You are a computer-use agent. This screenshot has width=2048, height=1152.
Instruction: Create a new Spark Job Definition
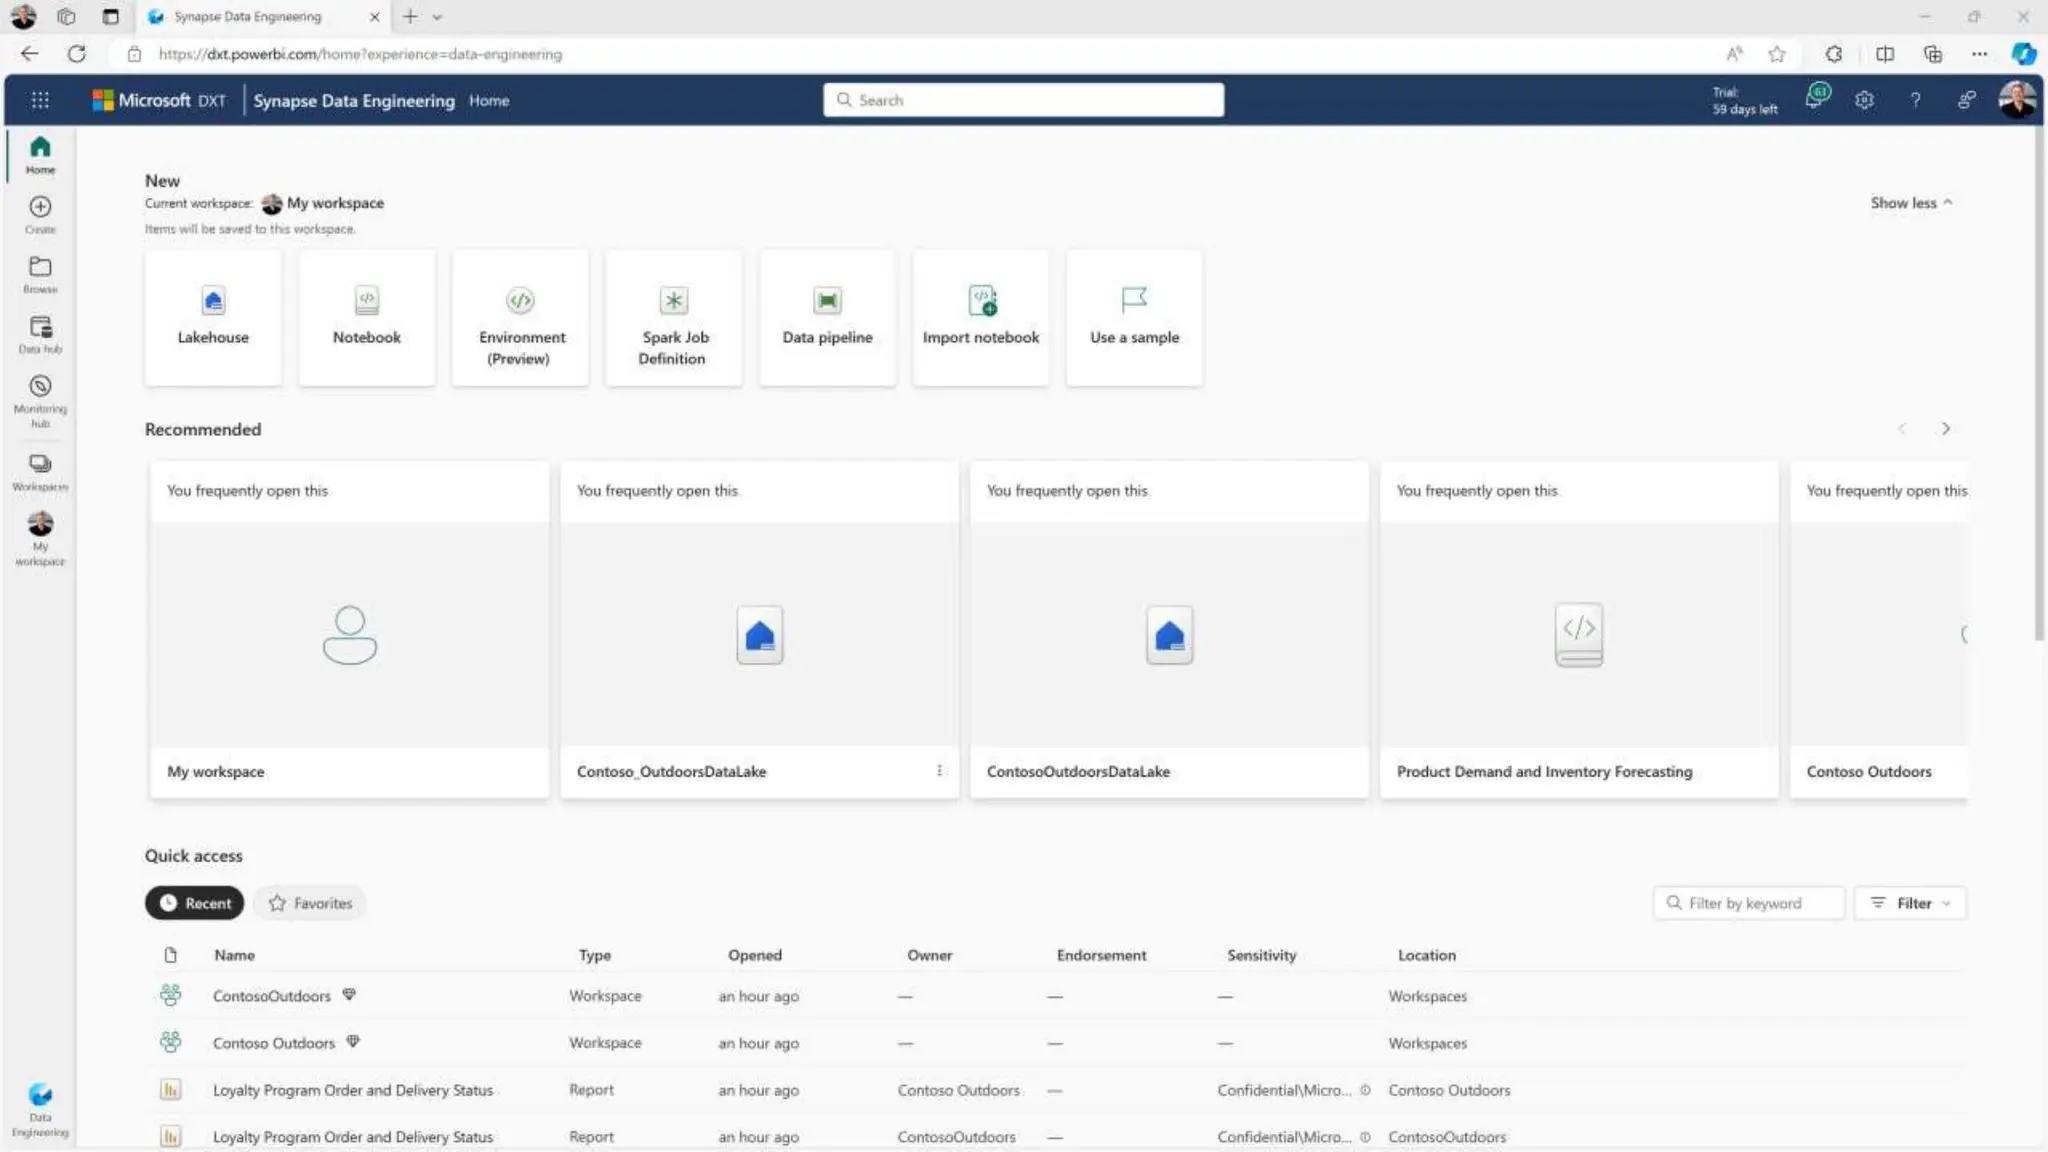point(673,317)
